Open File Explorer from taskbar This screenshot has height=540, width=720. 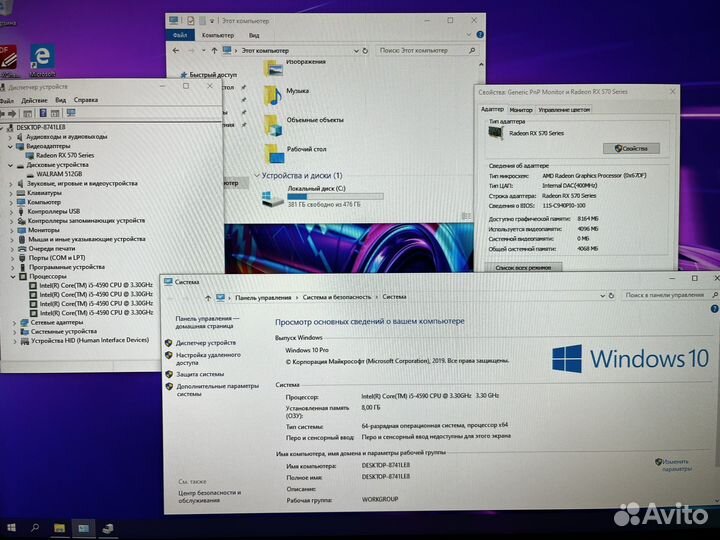pyautogui.click(x=59, y=528)
